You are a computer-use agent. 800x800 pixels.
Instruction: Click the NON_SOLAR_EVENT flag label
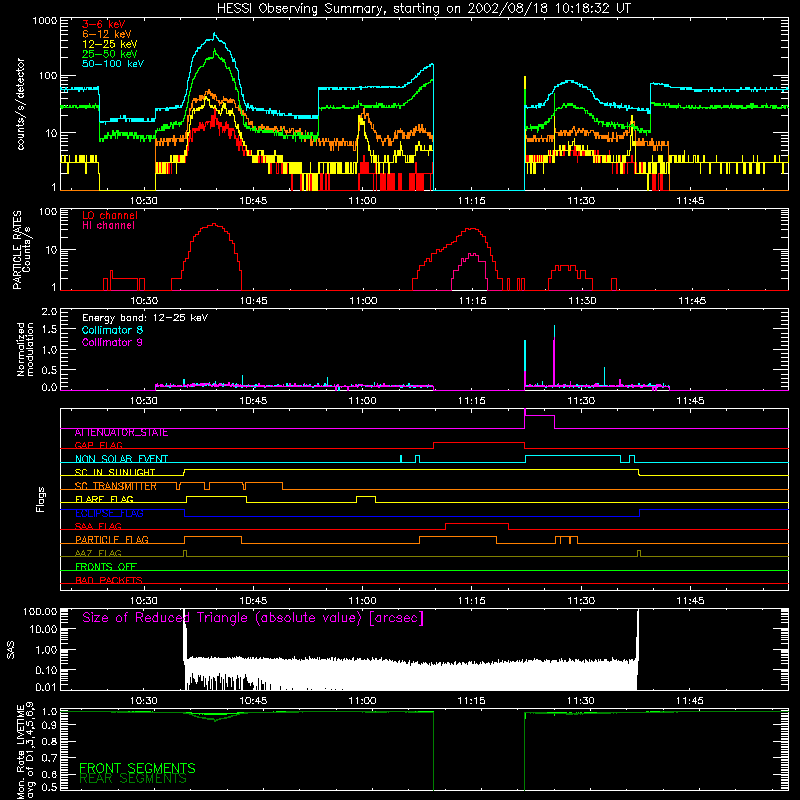[x=121, y=459]
